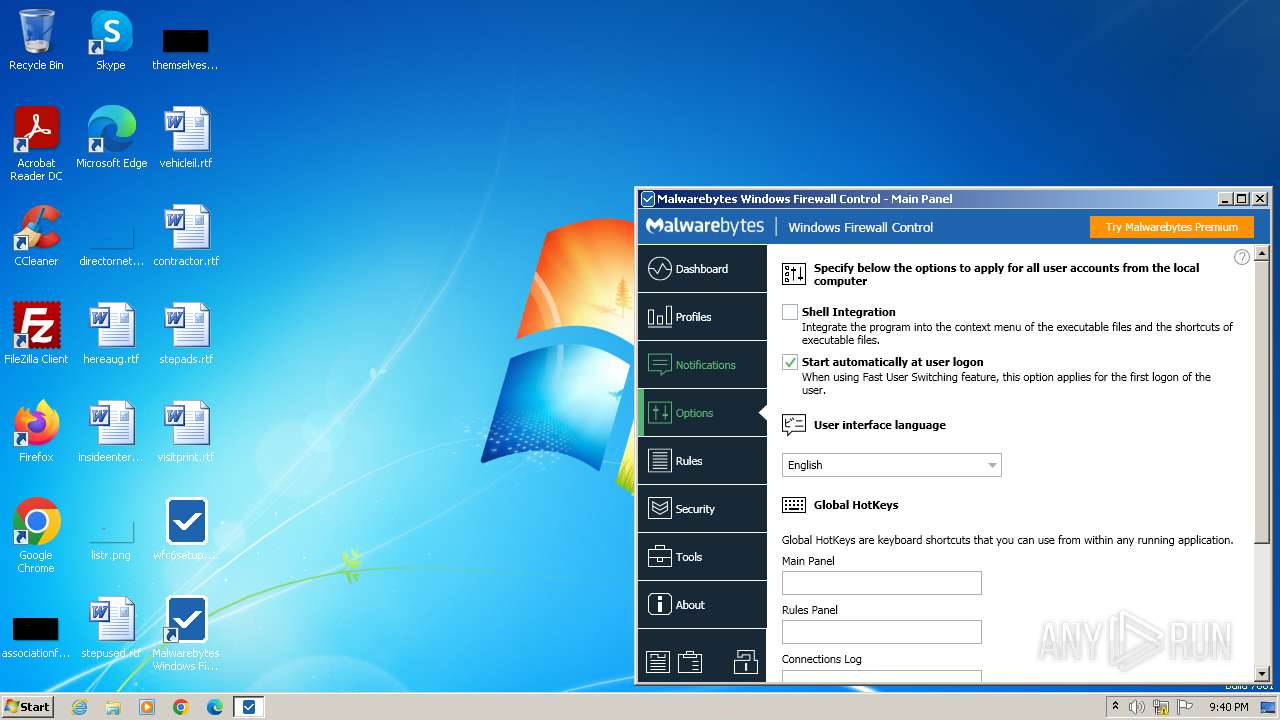
Task: Open the Dashboard section
Action: tap(702, 269)
